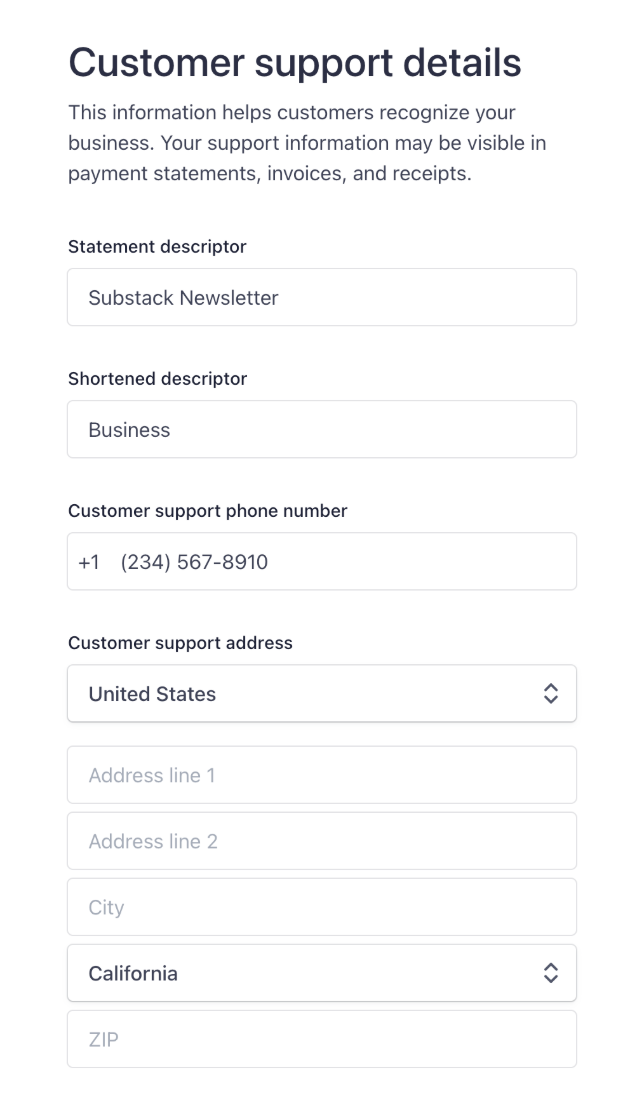The width and height of the screenshot is (624, 1102).
Task: Click the customer support phone number field
Action: [321, 561]
